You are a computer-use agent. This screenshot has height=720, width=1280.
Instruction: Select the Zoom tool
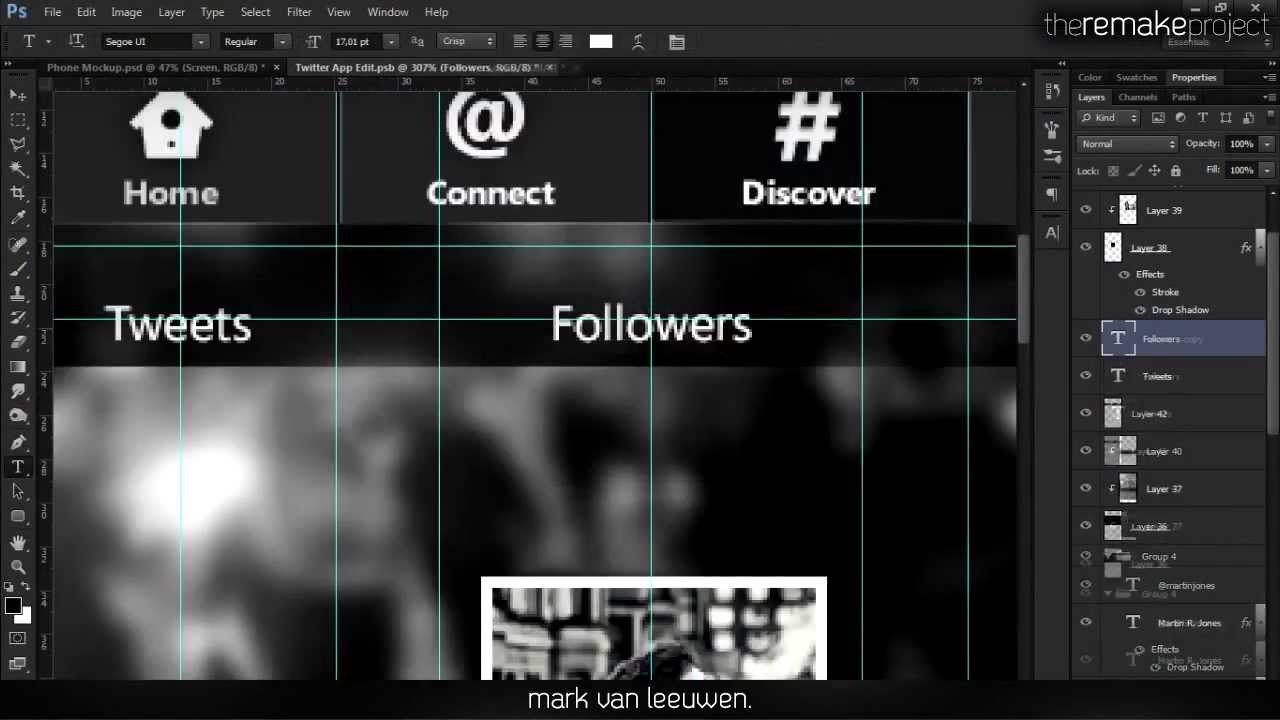(18, 566)
